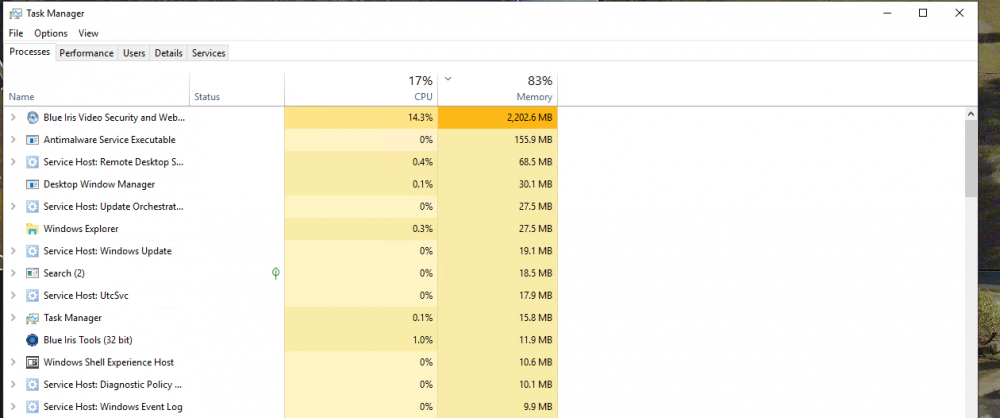Screen dimensions: 1000x418
Task: Click the Search (2) process icon
Action: point(33,273)
